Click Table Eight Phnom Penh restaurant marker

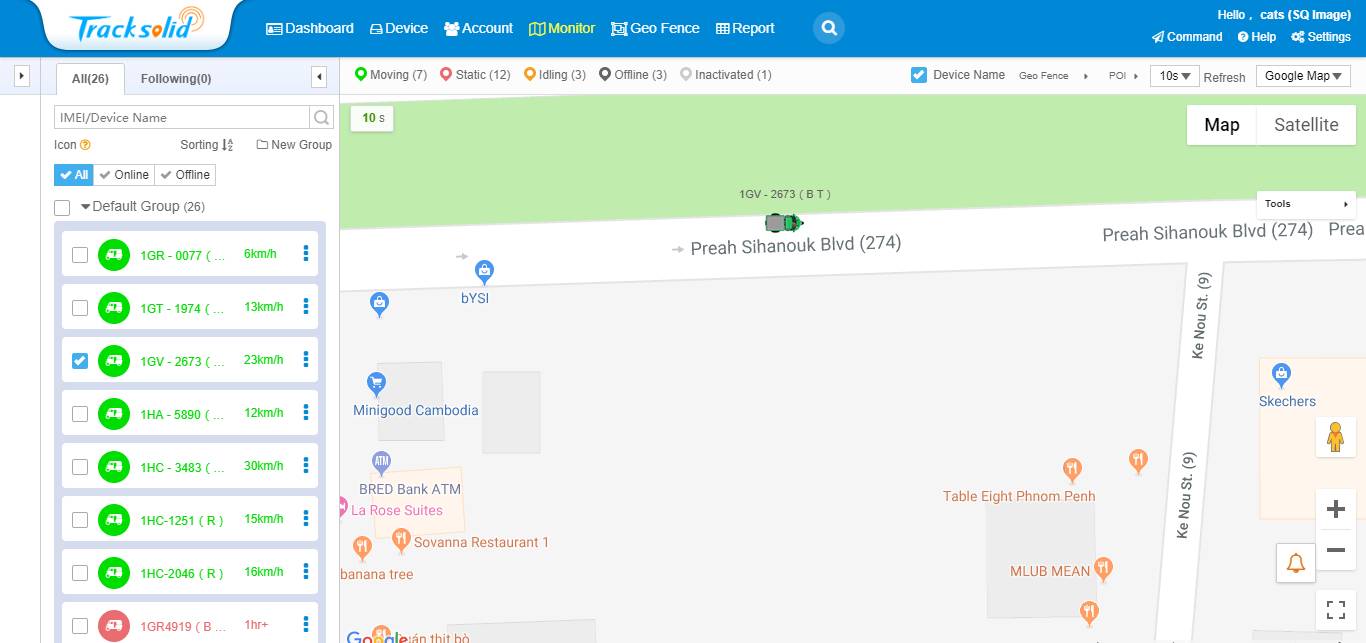1072,470
